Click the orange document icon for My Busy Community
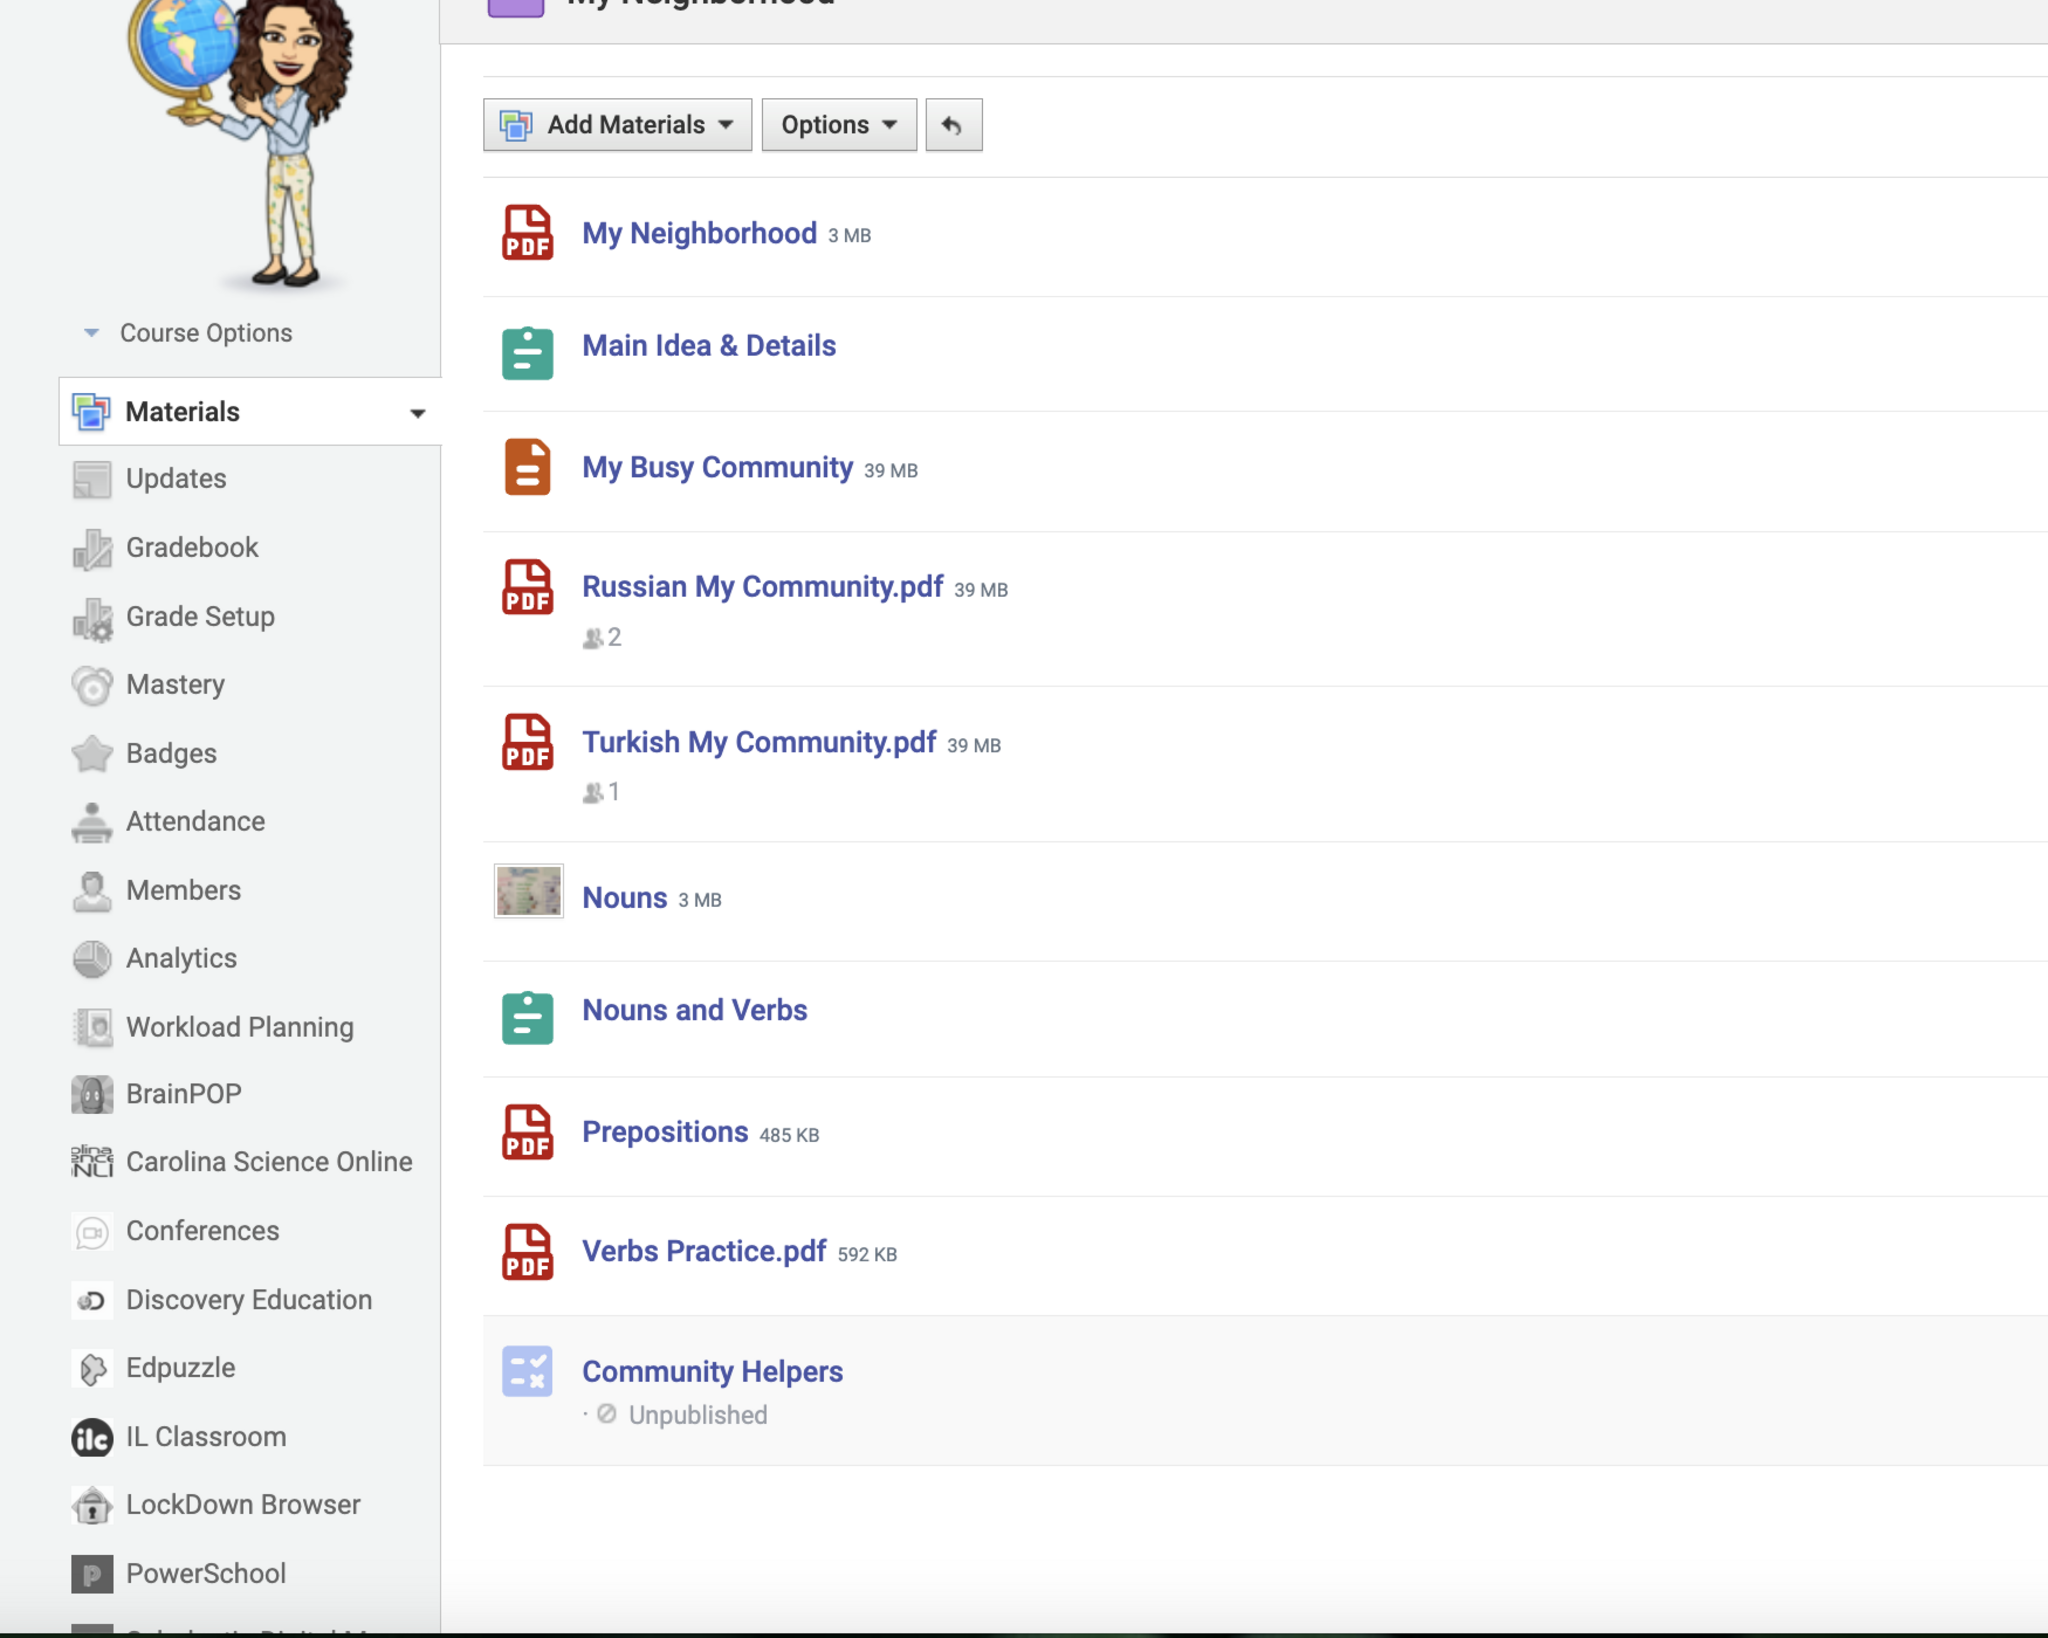This screenshot has height=1638, width=2048. (527, 467)
